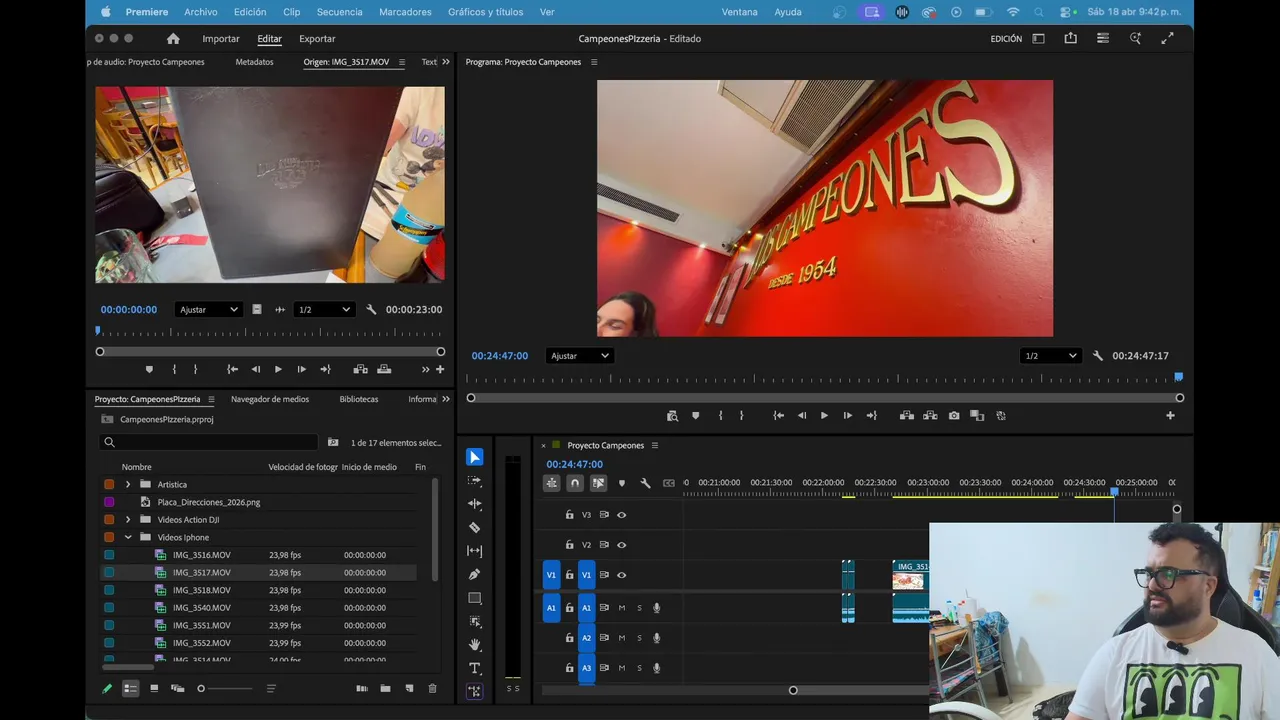Screen dimensions: 1280x720
Task: Play the clip in Source monitor
Action: pos(278,370)
